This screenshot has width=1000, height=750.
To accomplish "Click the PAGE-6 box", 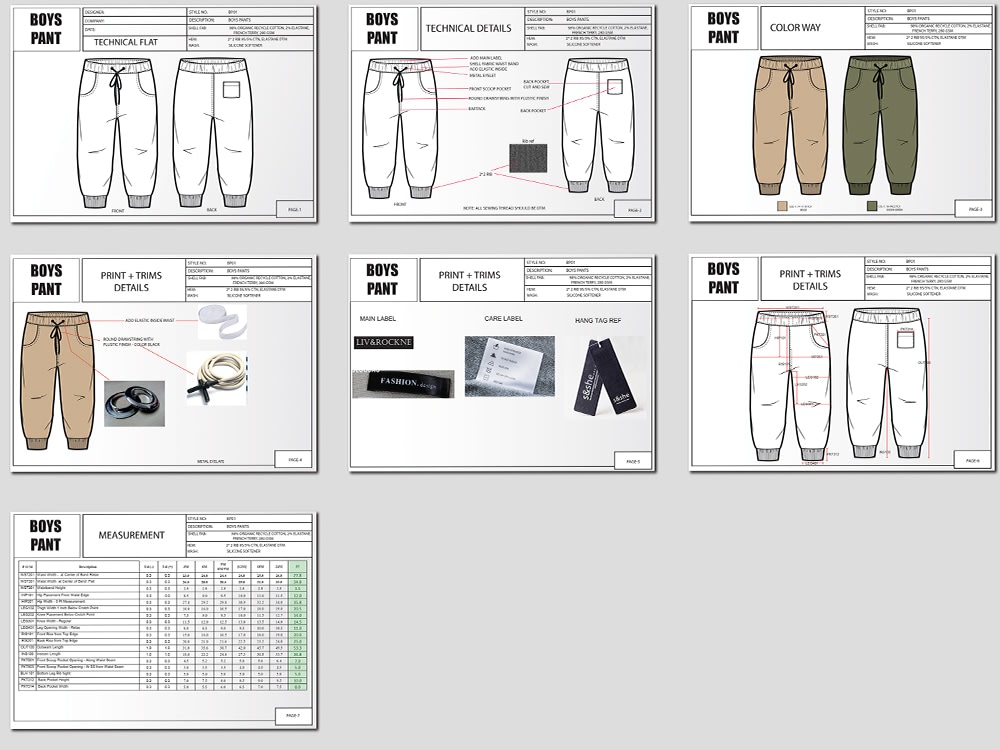I will tap(973, 460).
